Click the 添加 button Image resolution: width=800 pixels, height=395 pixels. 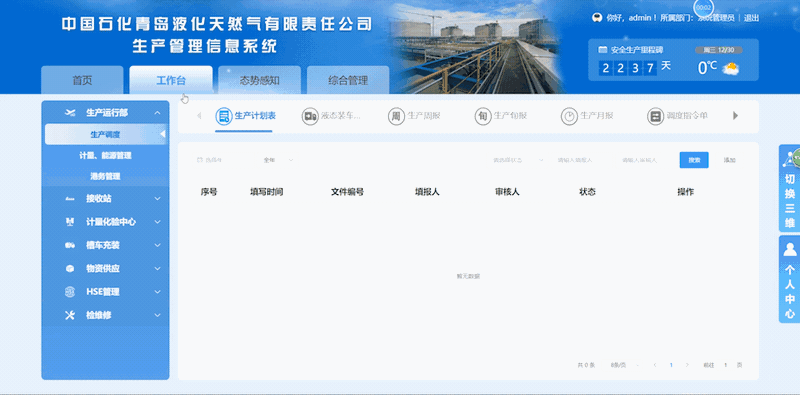(x=730, y=160)
